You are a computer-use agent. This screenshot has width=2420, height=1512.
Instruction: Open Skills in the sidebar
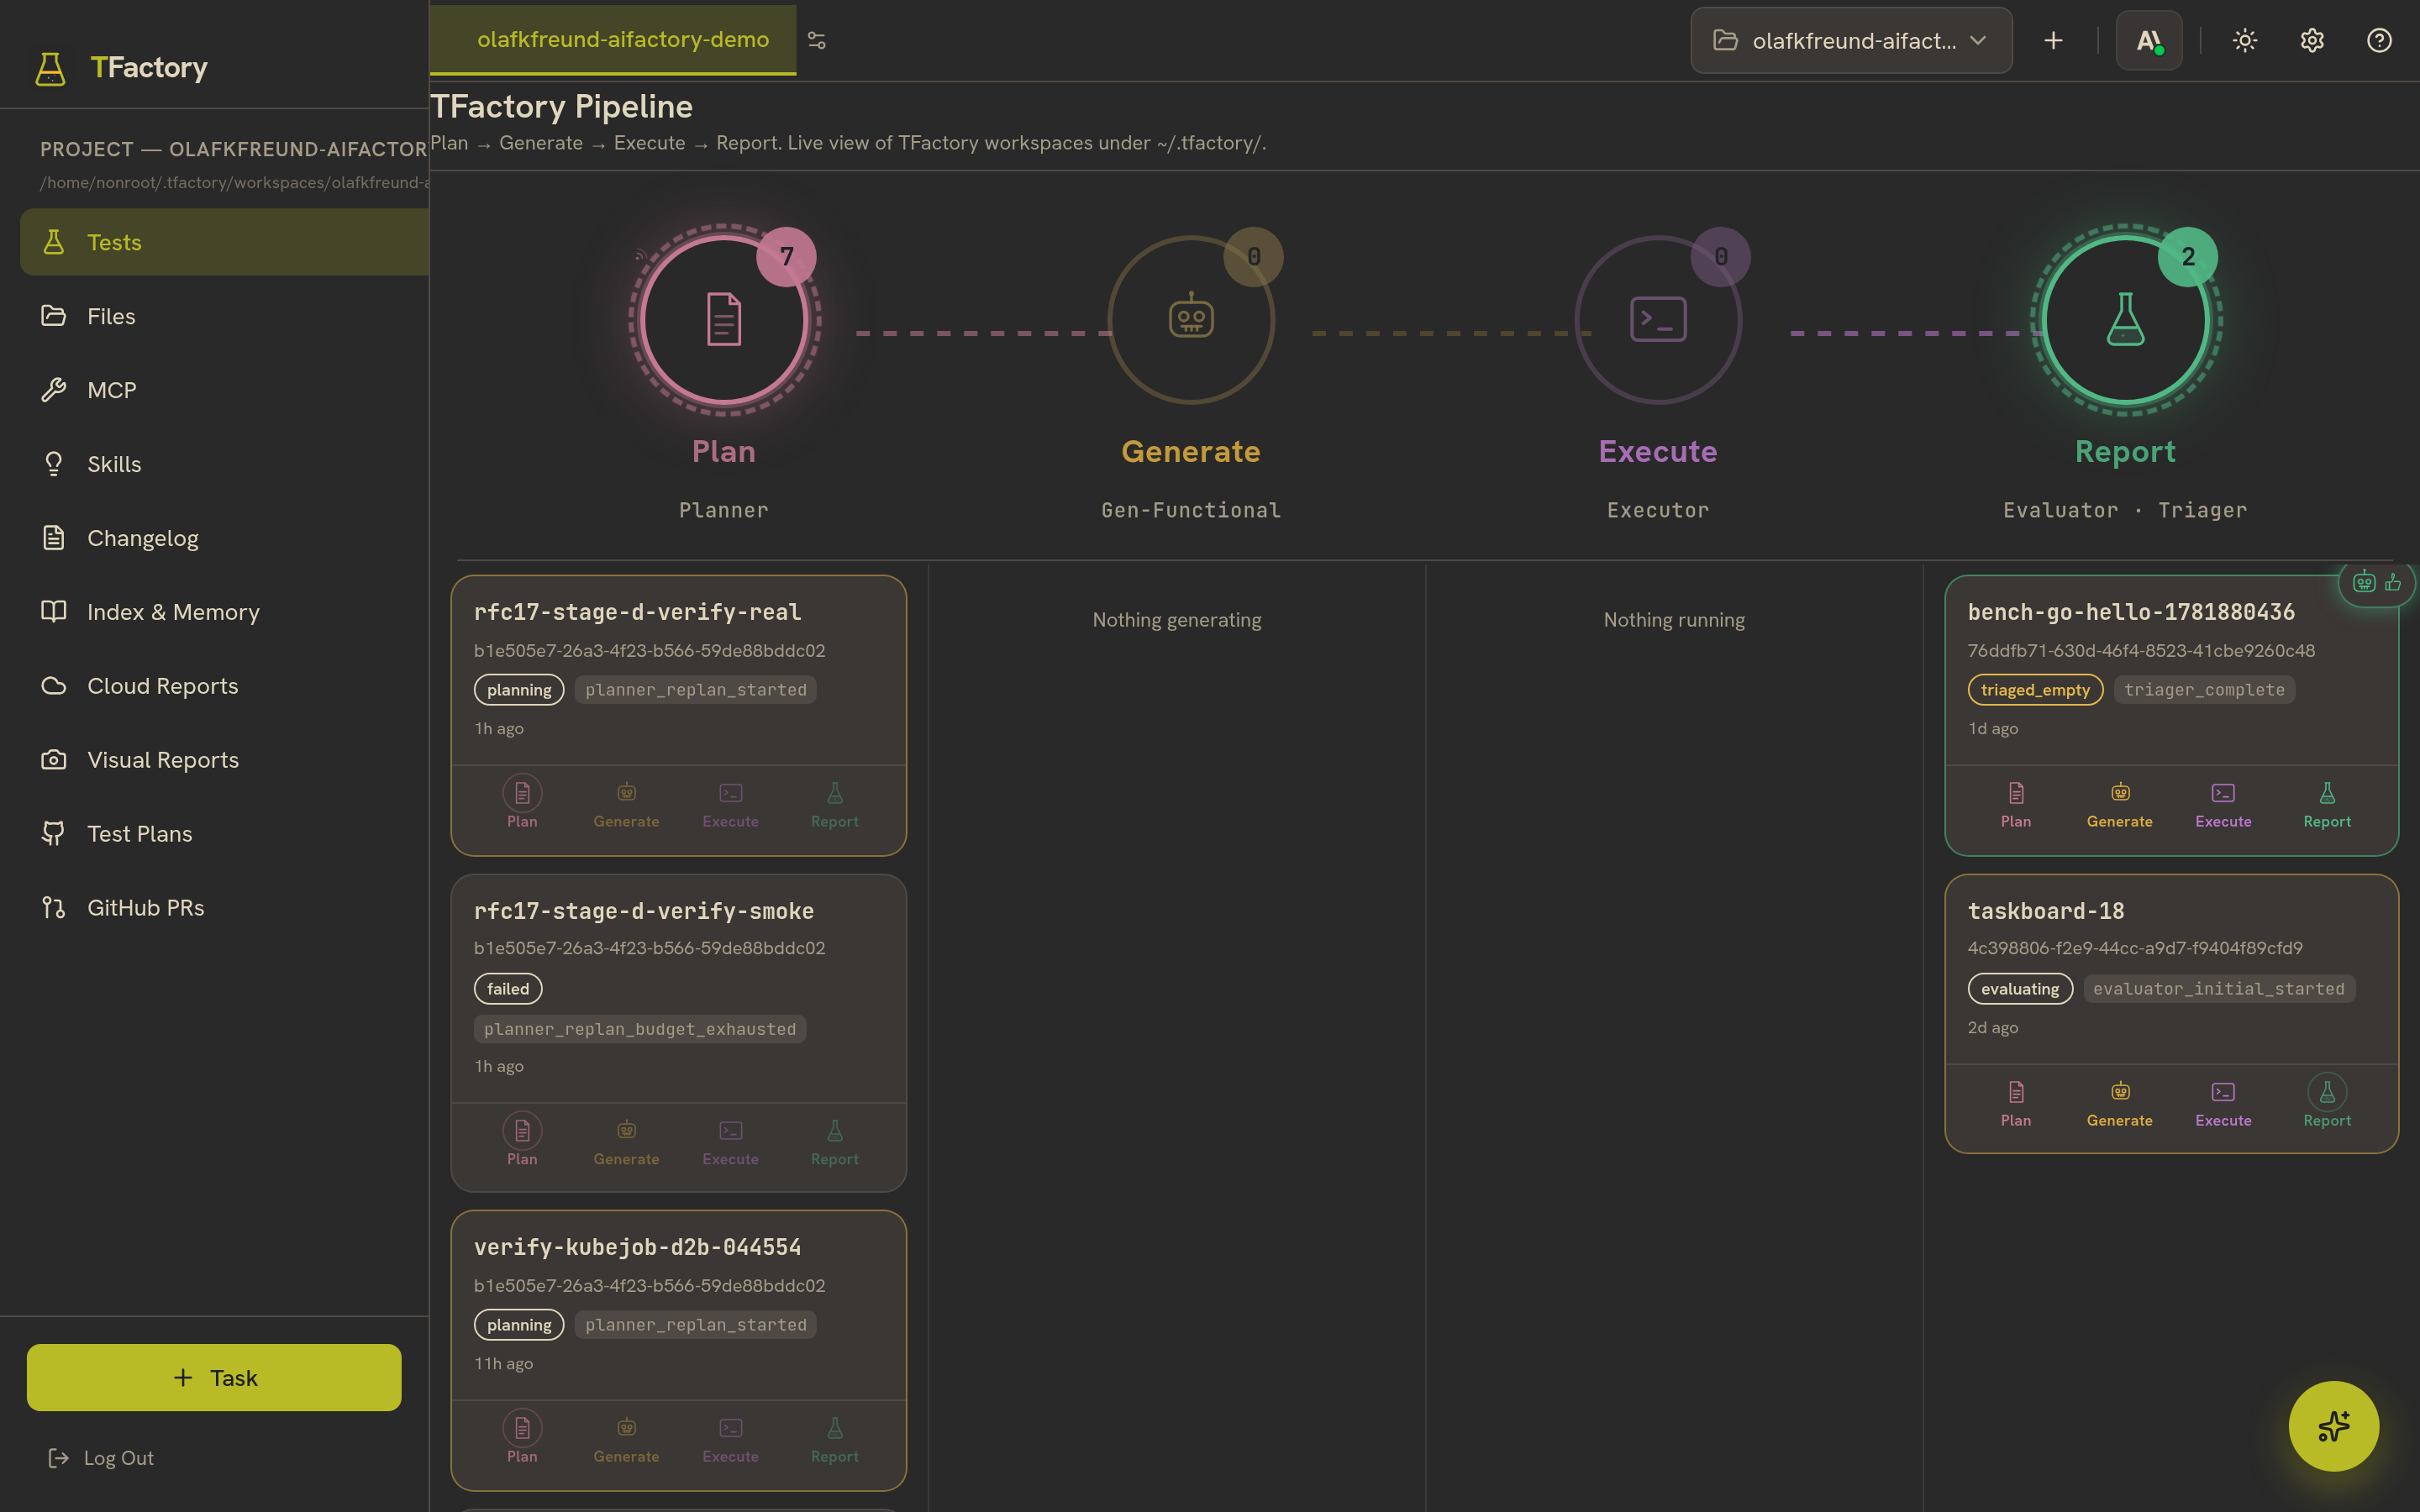click(x=225, y=464)
